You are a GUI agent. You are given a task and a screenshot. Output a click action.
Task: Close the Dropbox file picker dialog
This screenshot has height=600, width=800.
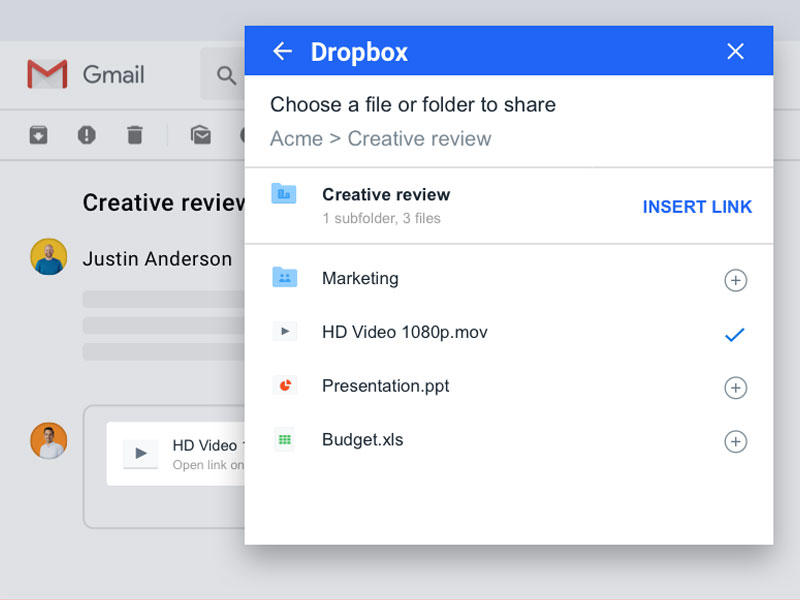[x=735, y=51]
